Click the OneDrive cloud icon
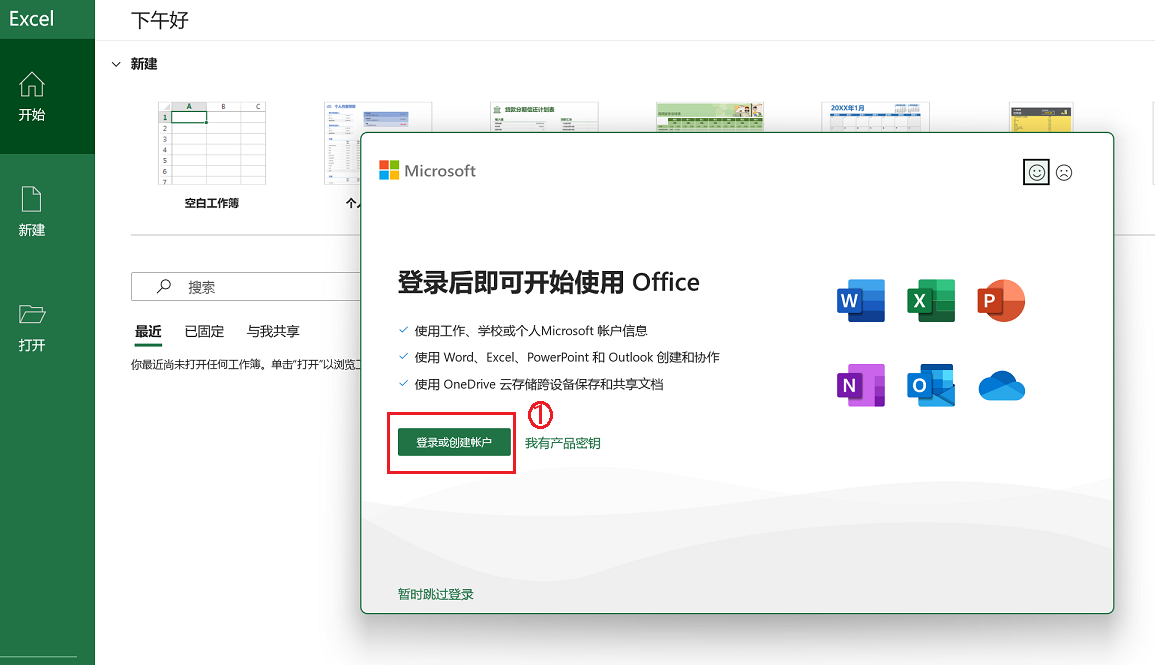 tap(1001, 386)
